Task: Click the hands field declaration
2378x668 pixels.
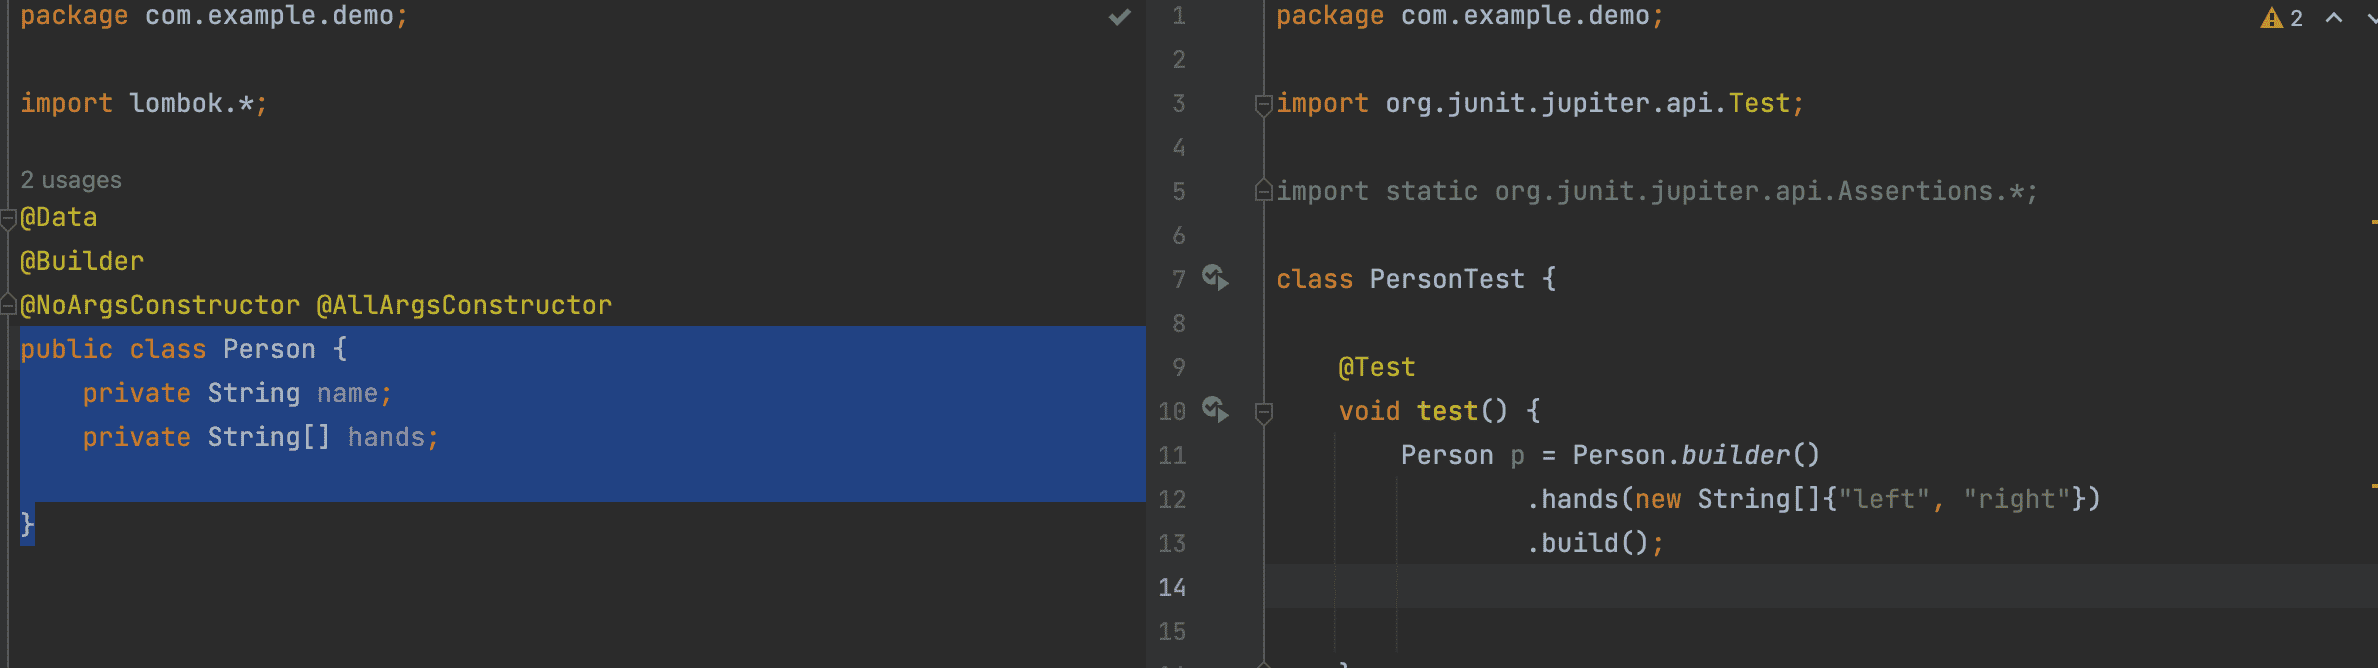Action: (386, 437)
